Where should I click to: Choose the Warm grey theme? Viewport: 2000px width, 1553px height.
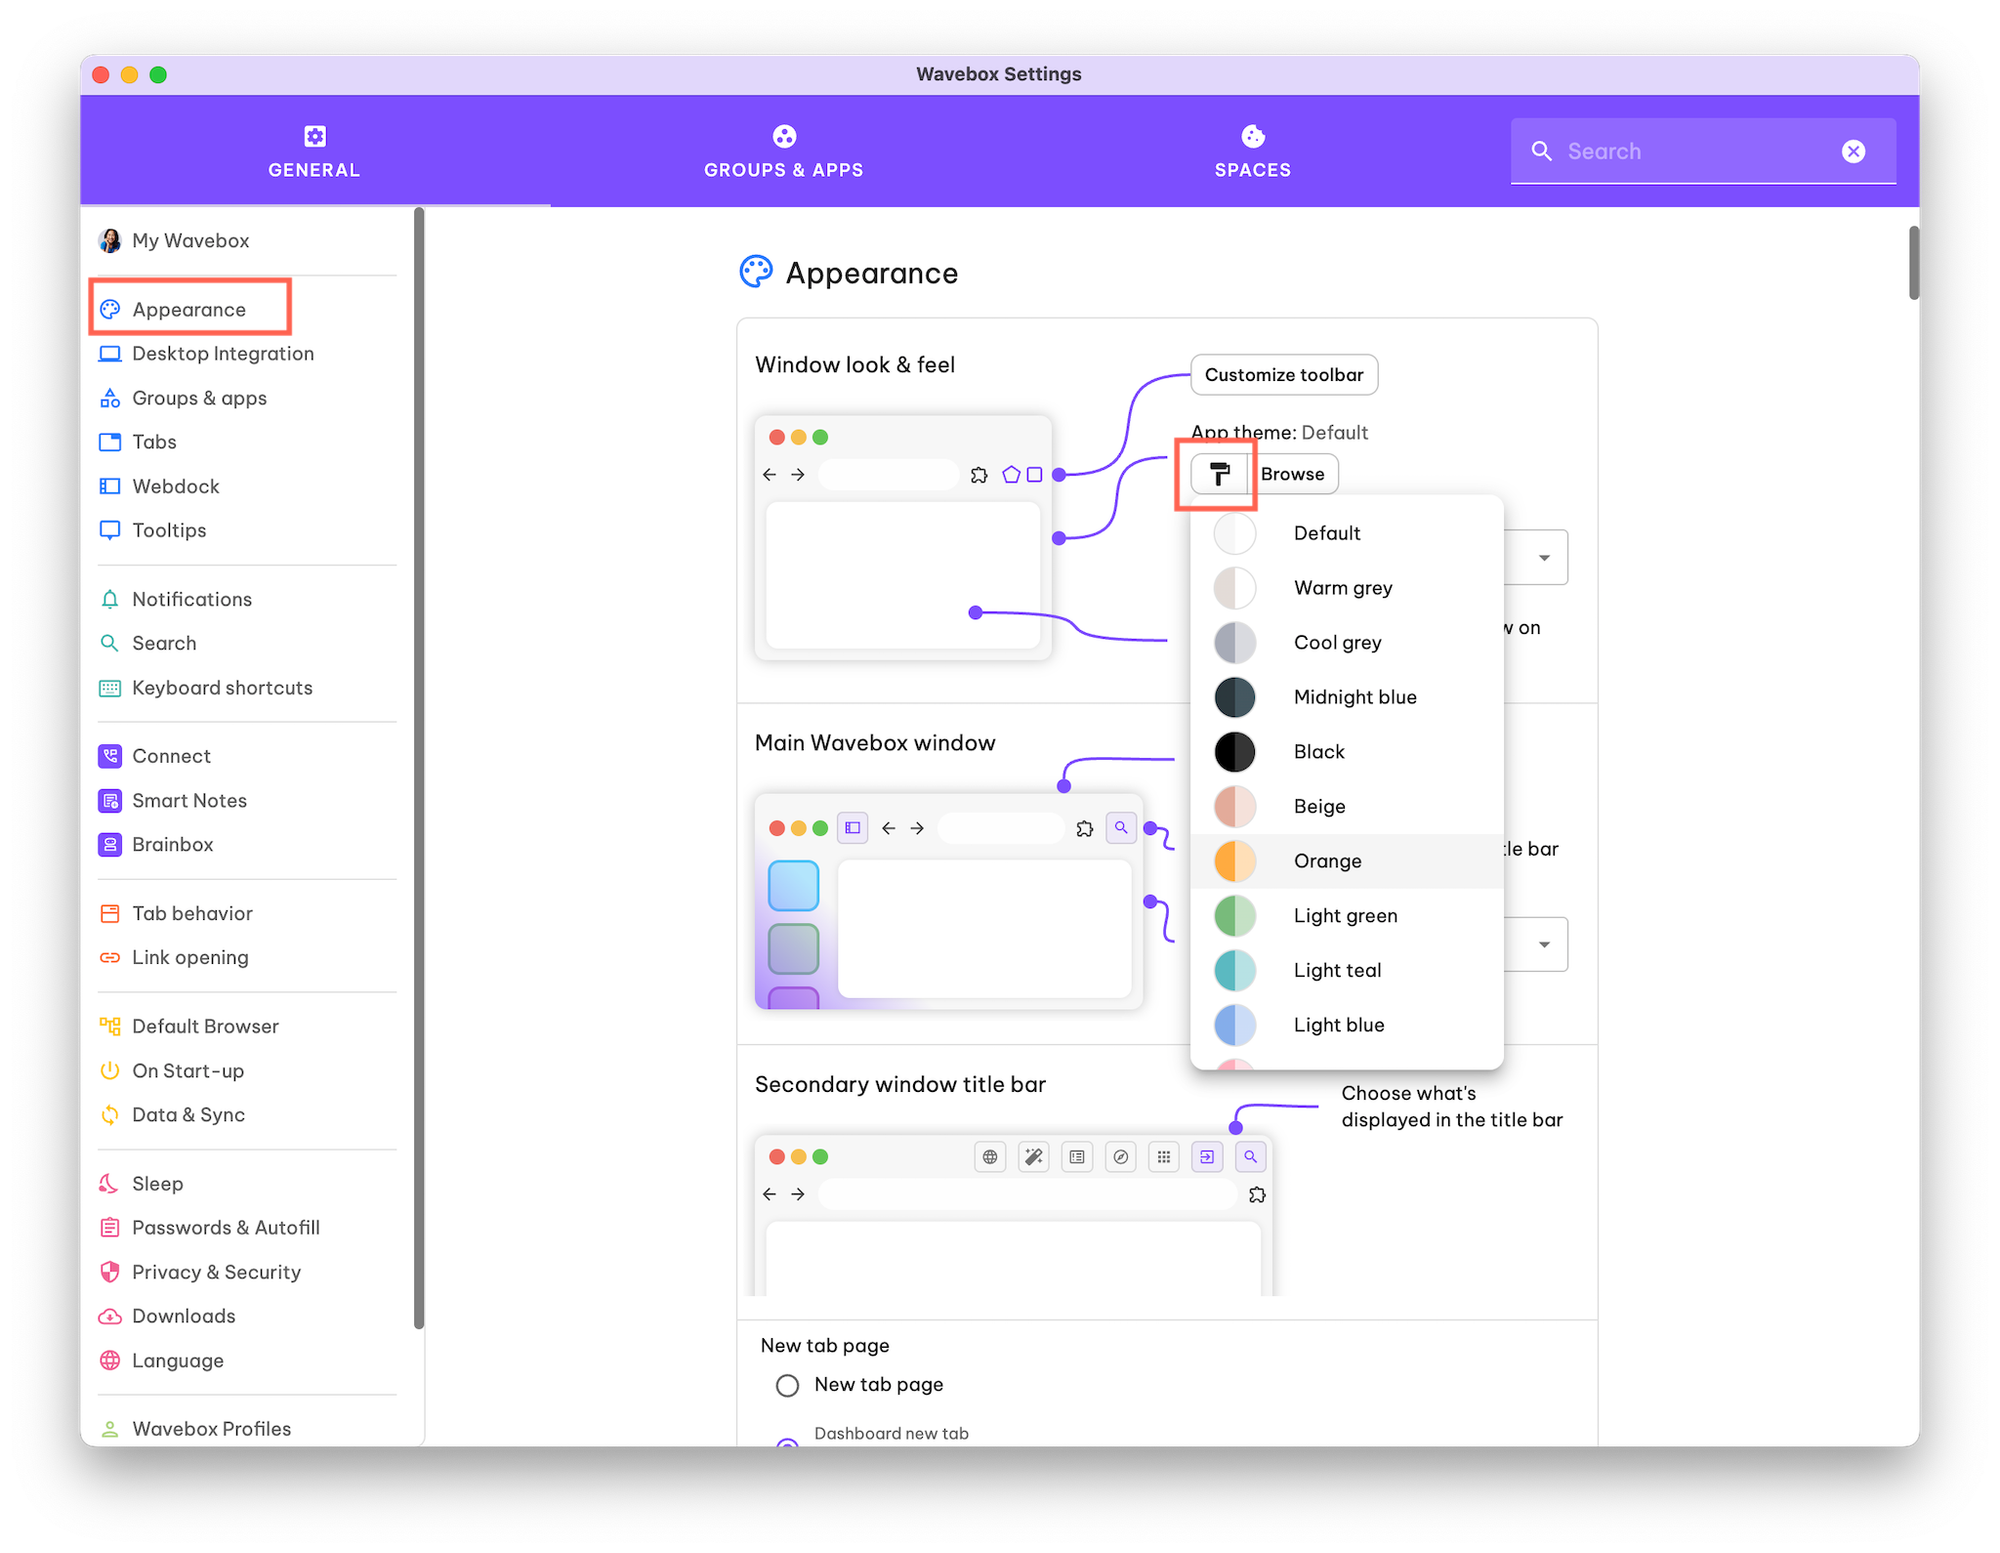pyautogui.click(x=1347, y=588)
